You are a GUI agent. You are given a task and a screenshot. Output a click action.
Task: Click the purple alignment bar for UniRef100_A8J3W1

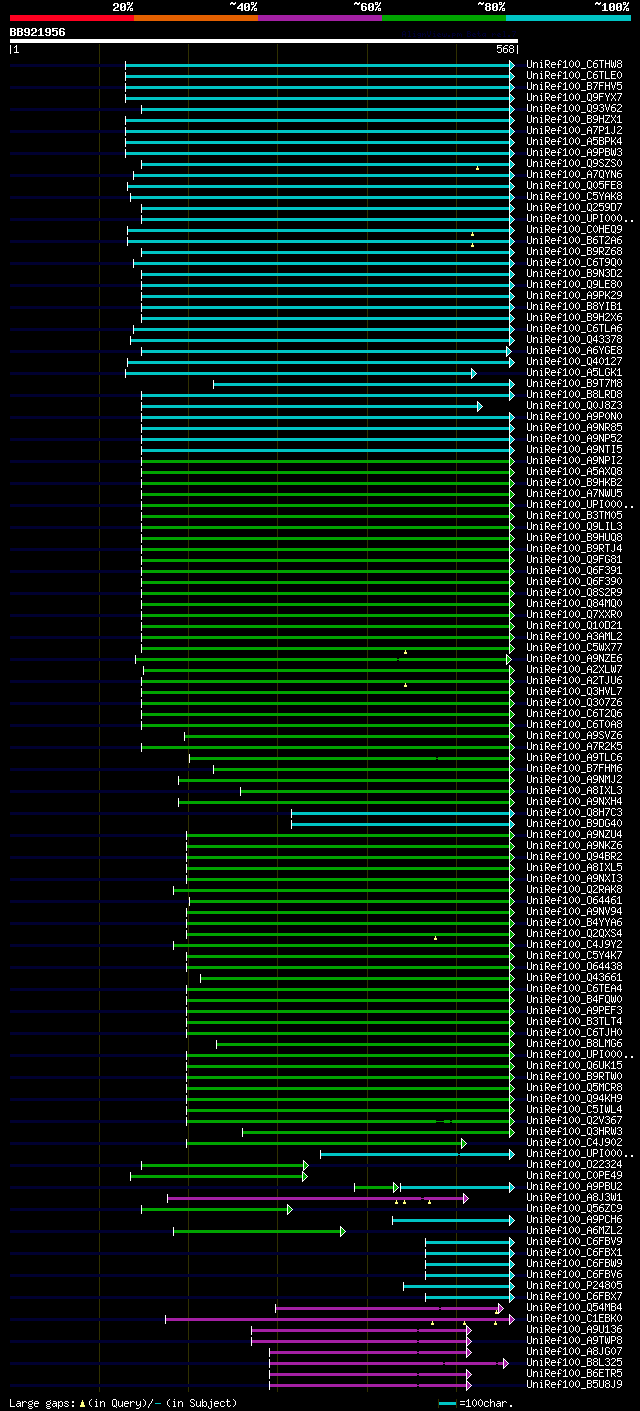317,1198
